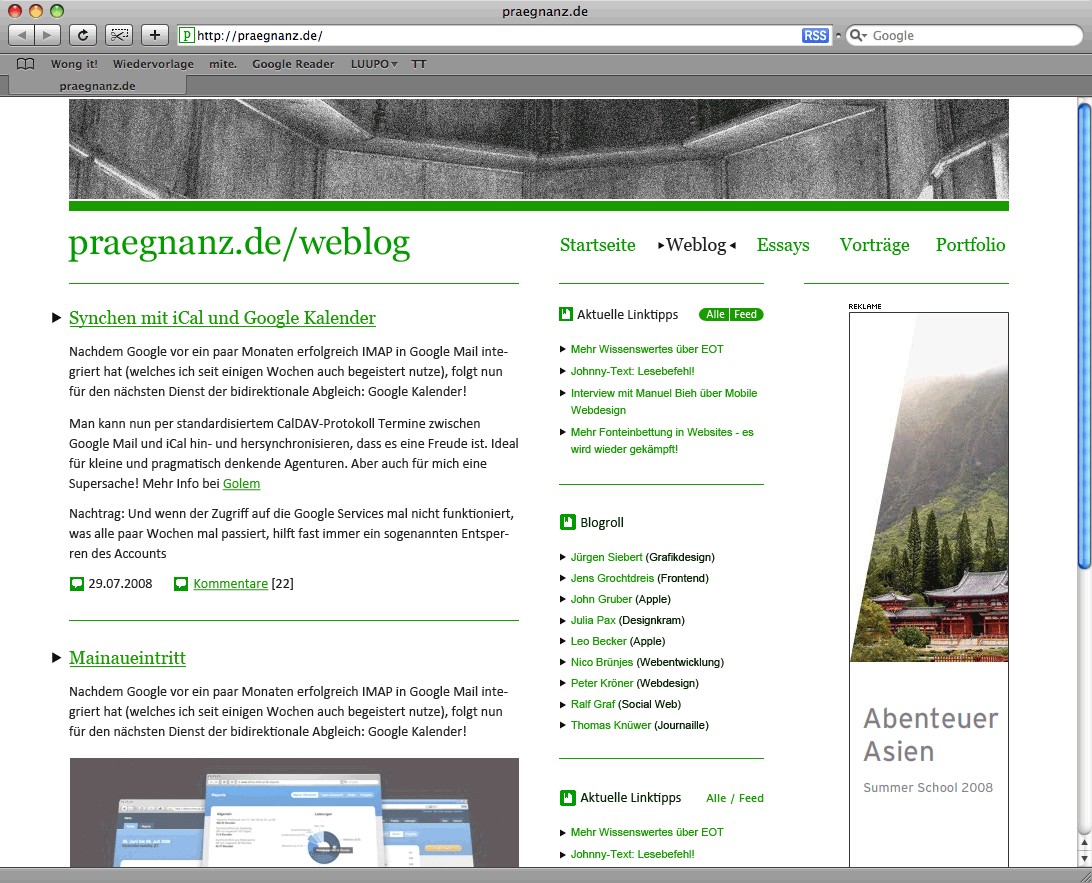Click the blue RSS badge in address bar
This screenshot has width=1092, height=883.
point(815,36)
